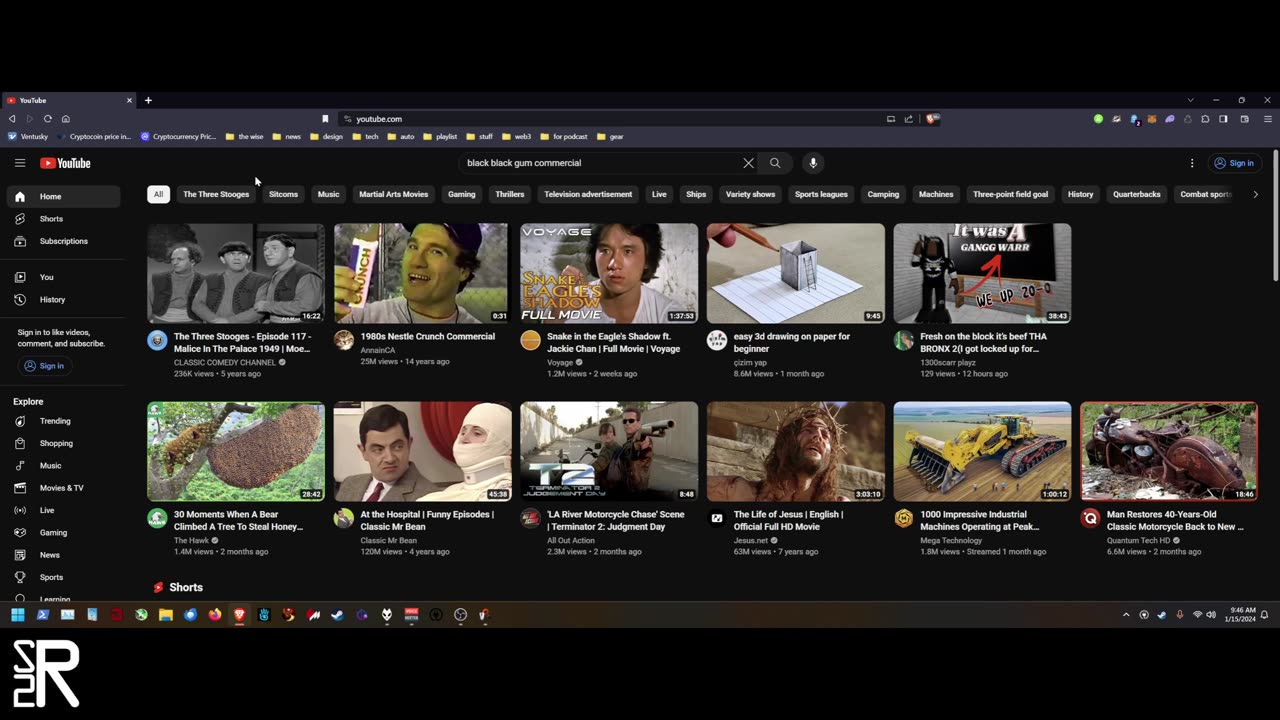Click the search field with 'black black gum commercial'
Screen dimensions: 1280x720
pyautogui.click(x=600, y=163)
